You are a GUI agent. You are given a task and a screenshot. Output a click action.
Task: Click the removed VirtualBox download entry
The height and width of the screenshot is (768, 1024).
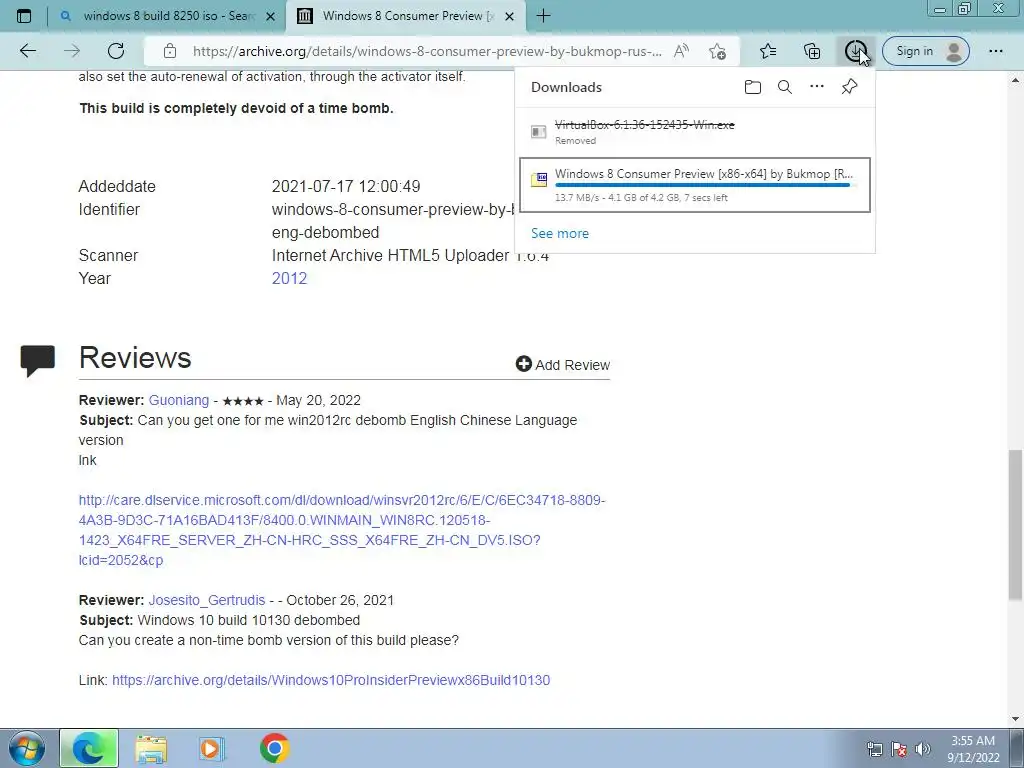point(695,131)
